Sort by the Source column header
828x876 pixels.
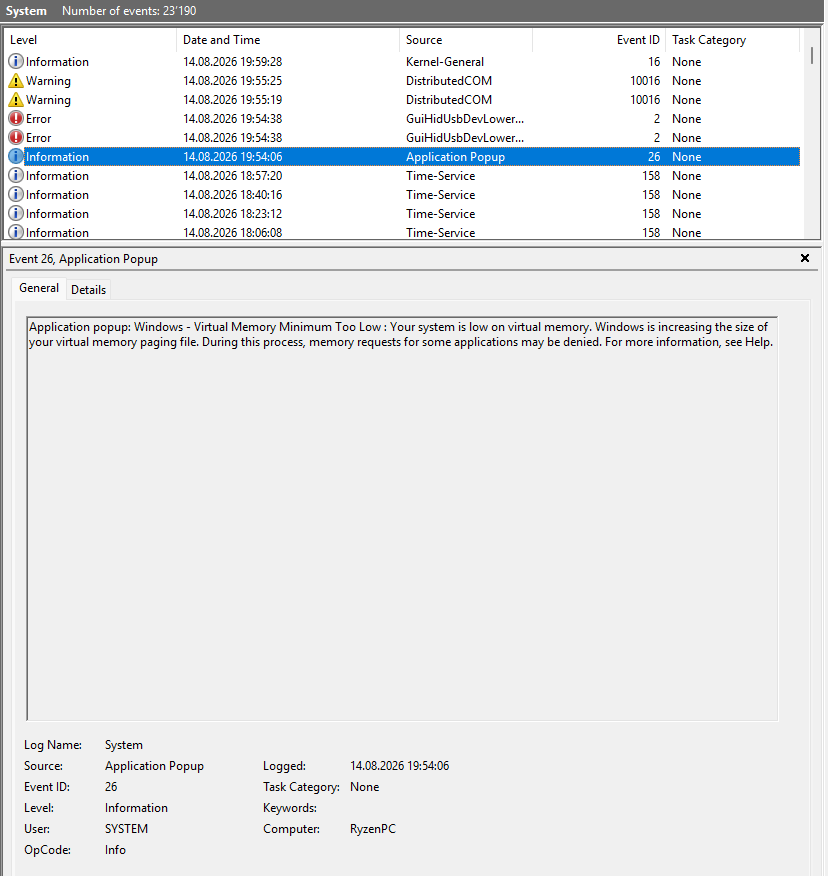coord(465,40)
